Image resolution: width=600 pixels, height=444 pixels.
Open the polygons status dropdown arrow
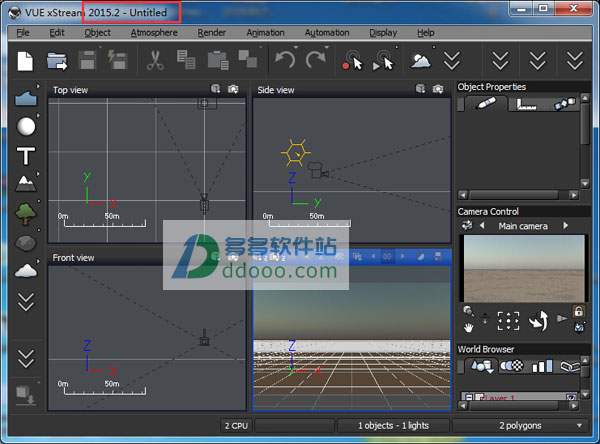click(x=579, y=426)
